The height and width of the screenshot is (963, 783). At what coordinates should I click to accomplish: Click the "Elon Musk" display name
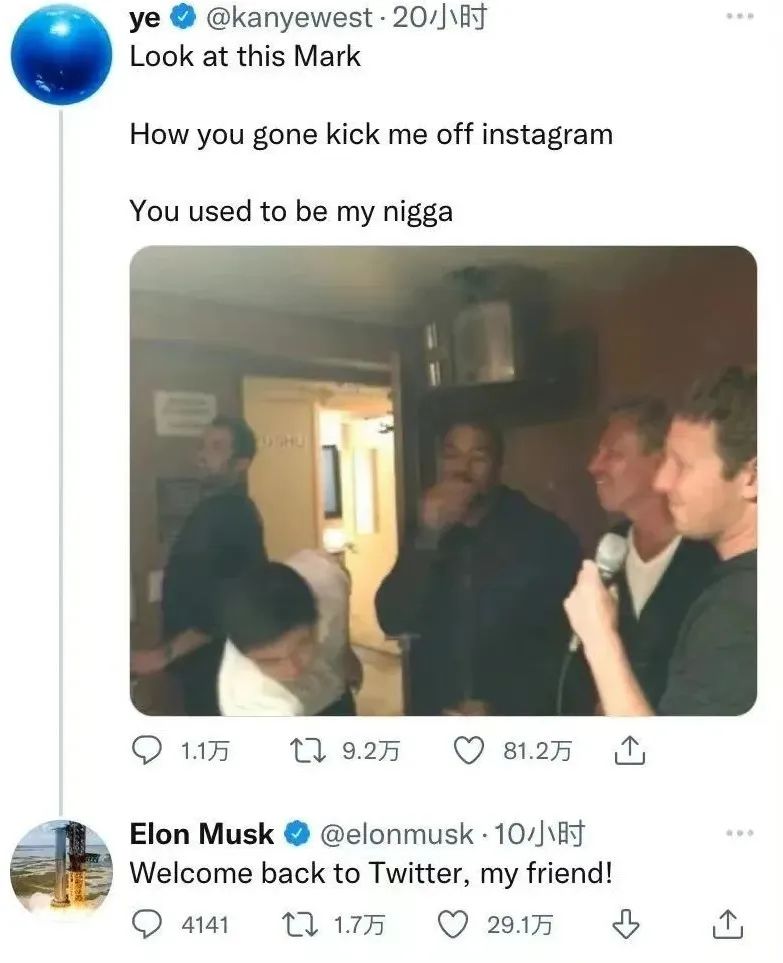click(x=201, y=833)
